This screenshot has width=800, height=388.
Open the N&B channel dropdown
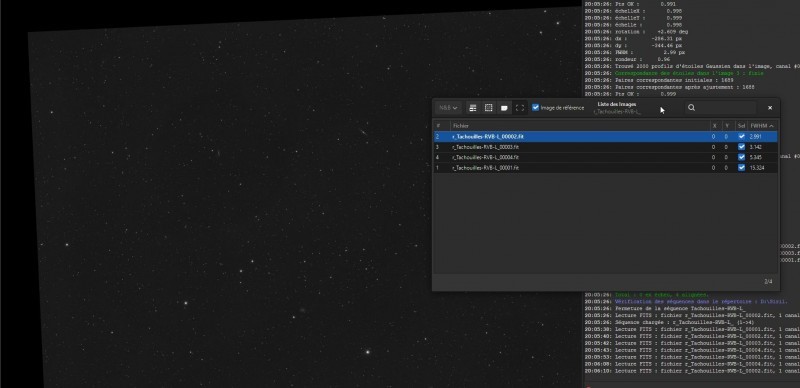[448, 108]
